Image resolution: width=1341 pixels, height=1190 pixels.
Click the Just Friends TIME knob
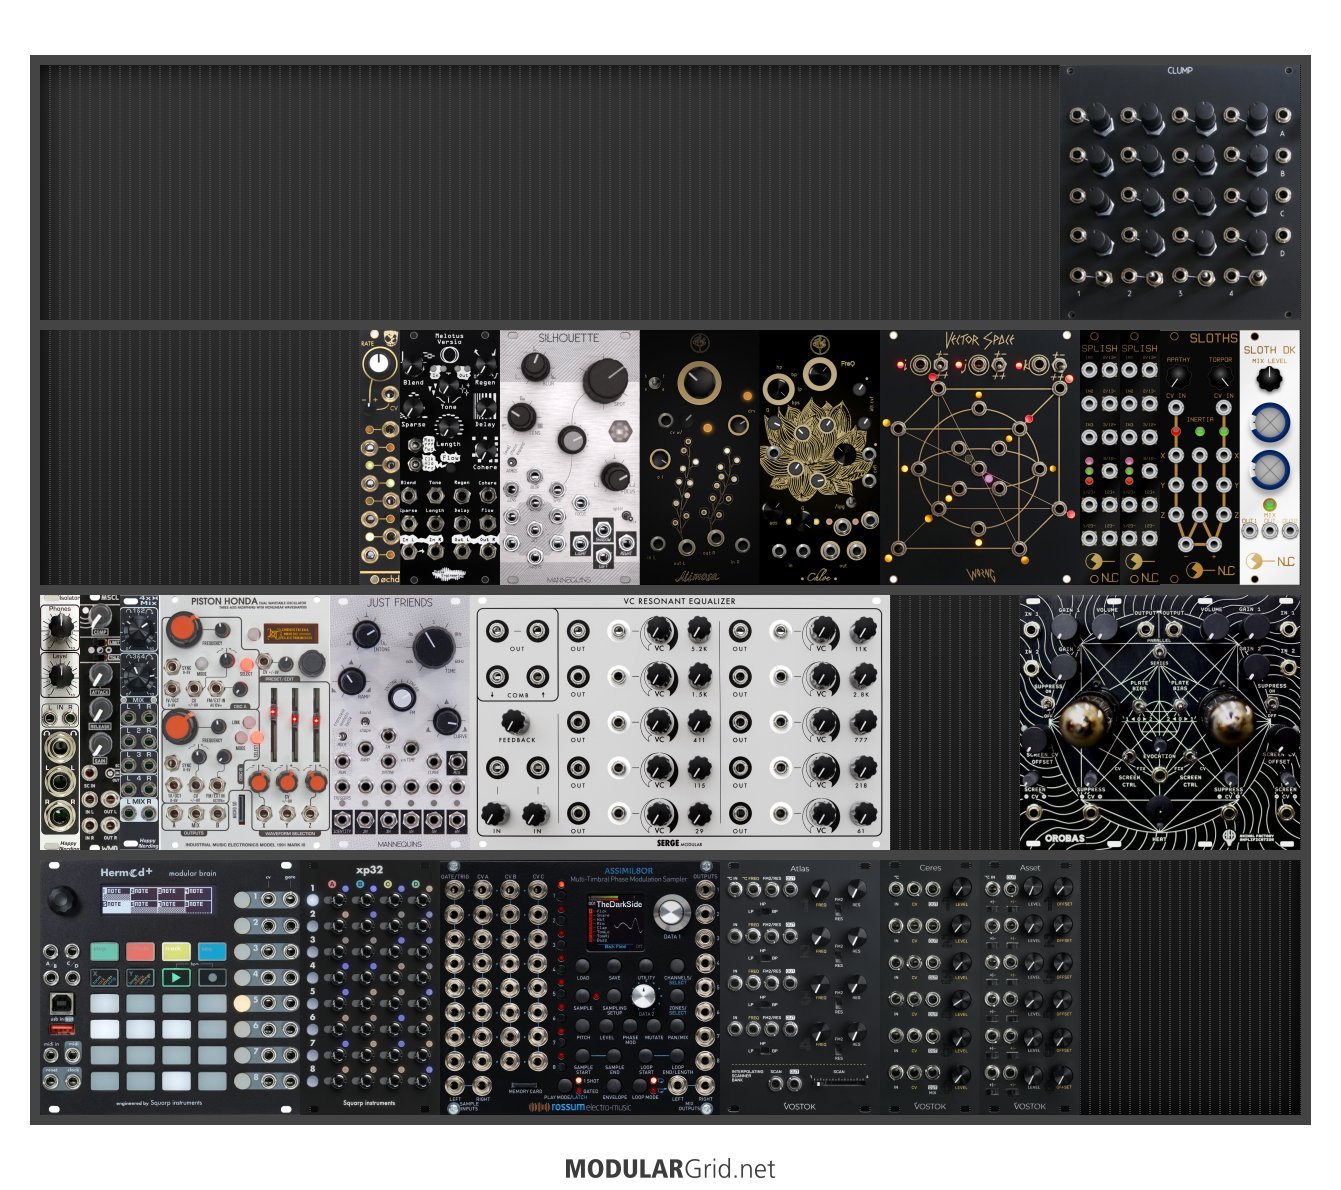click(433, 646)
